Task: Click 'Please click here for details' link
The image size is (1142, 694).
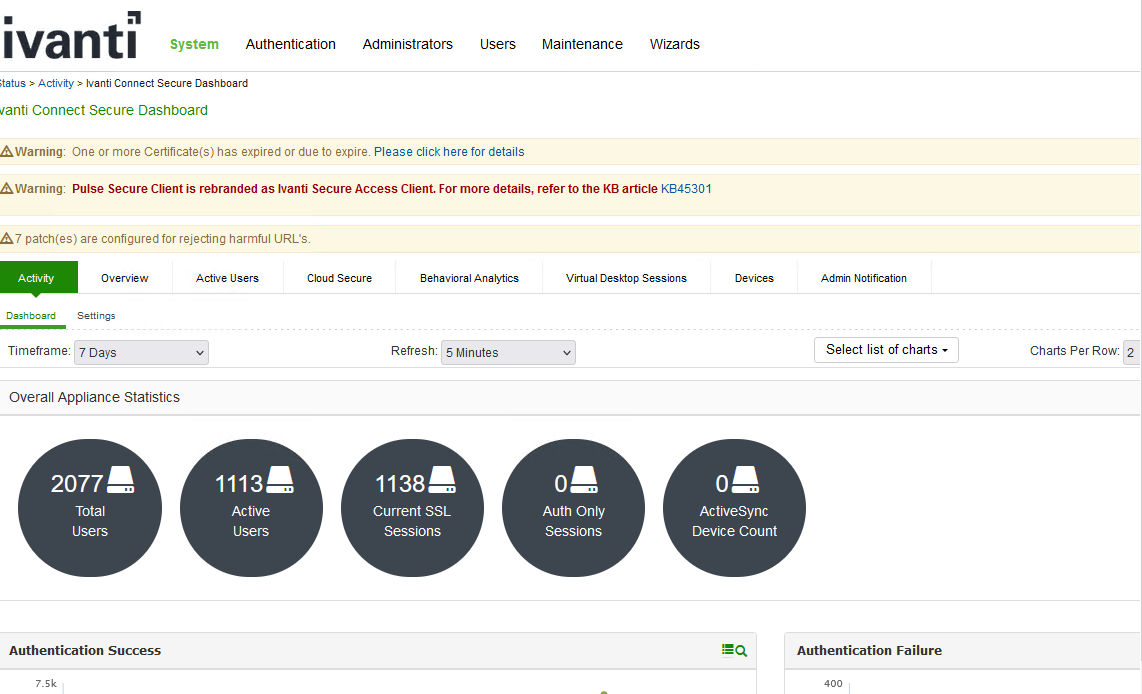Action: tap(449, 152)
